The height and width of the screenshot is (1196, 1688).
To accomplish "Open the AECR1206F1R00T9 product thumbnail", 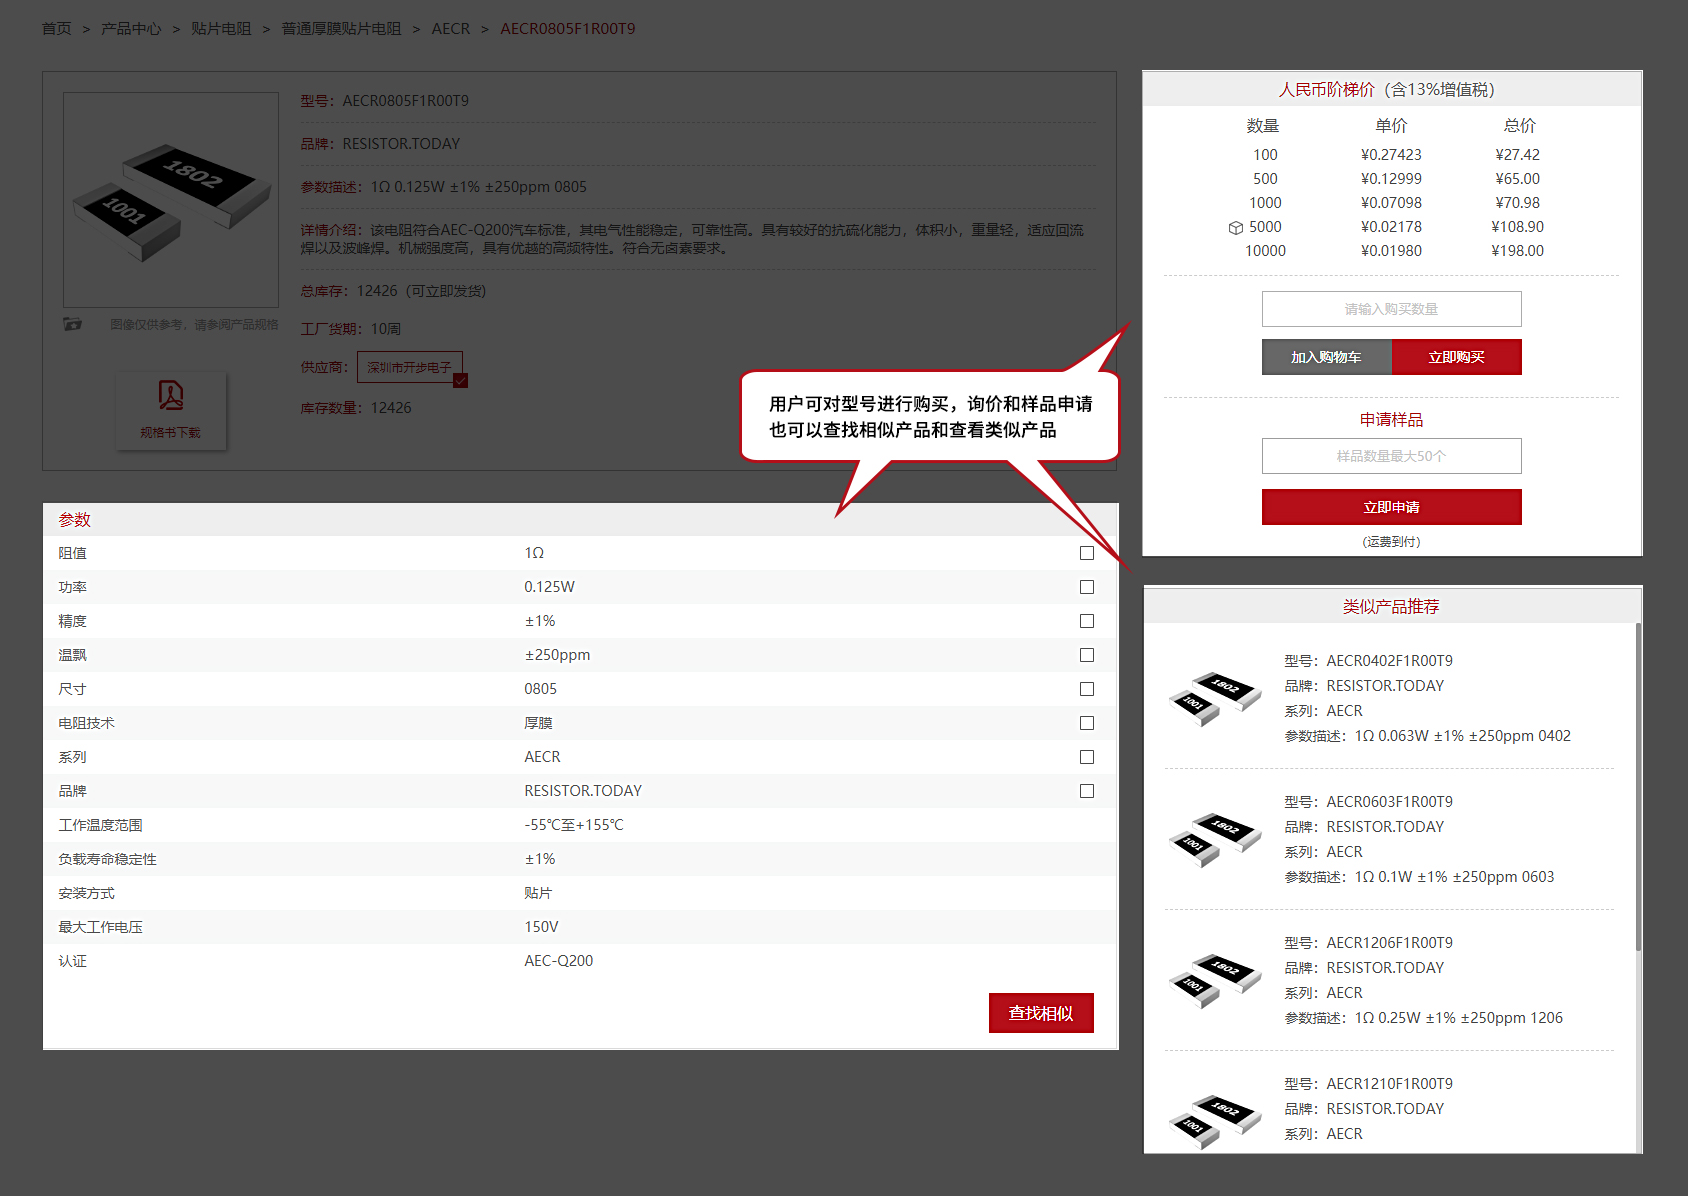I will coord(1214,979).
